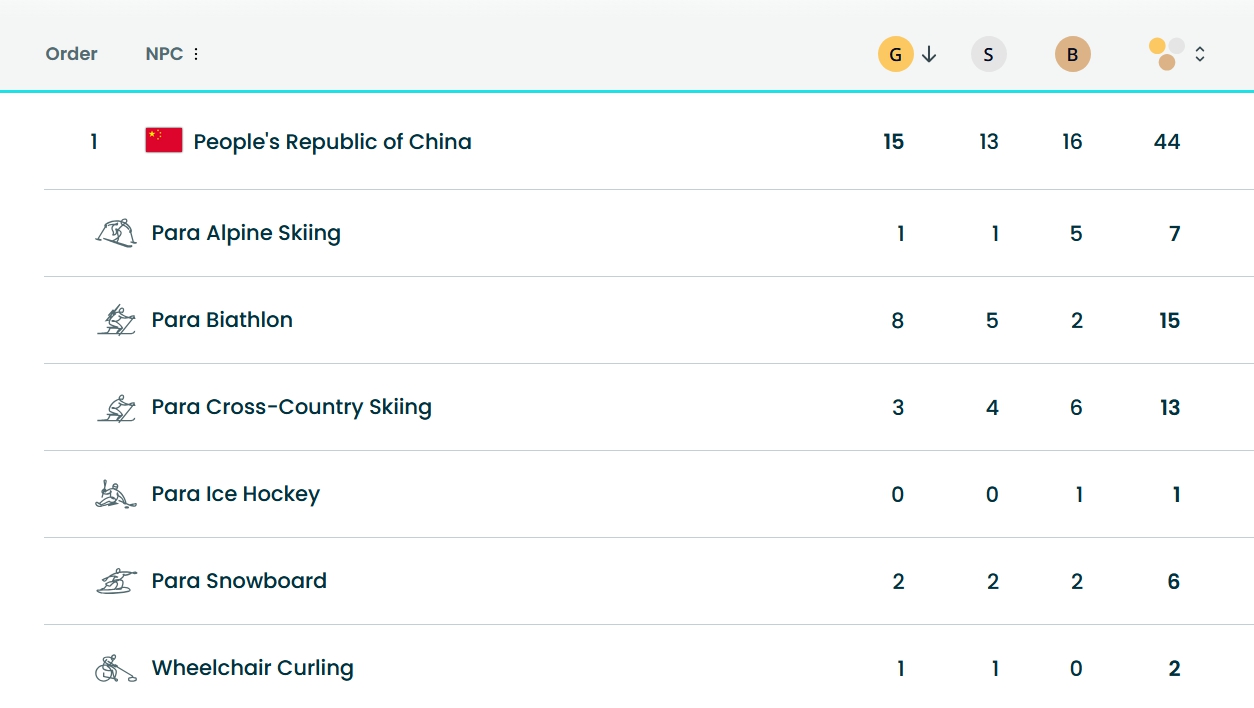This screenshot has width=1254, height=708.
Task: Collapse People's Republic of China row
Action: tap(332, 142)
